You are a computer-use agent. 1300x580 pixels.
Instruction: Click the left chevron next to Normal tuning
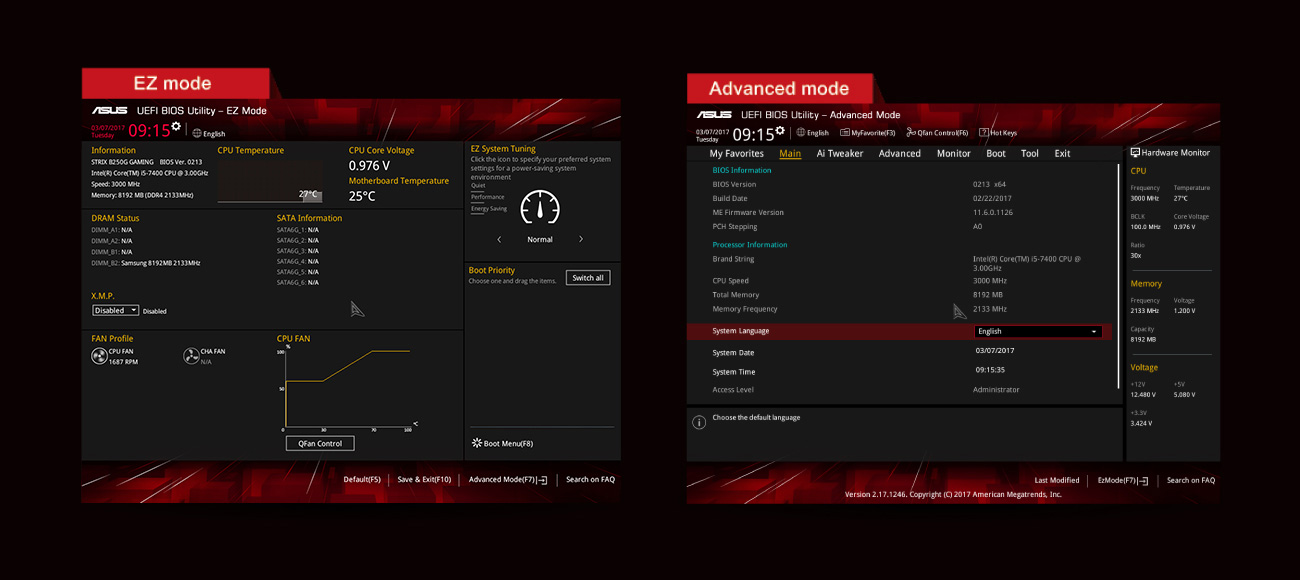(x=499, y=239)
